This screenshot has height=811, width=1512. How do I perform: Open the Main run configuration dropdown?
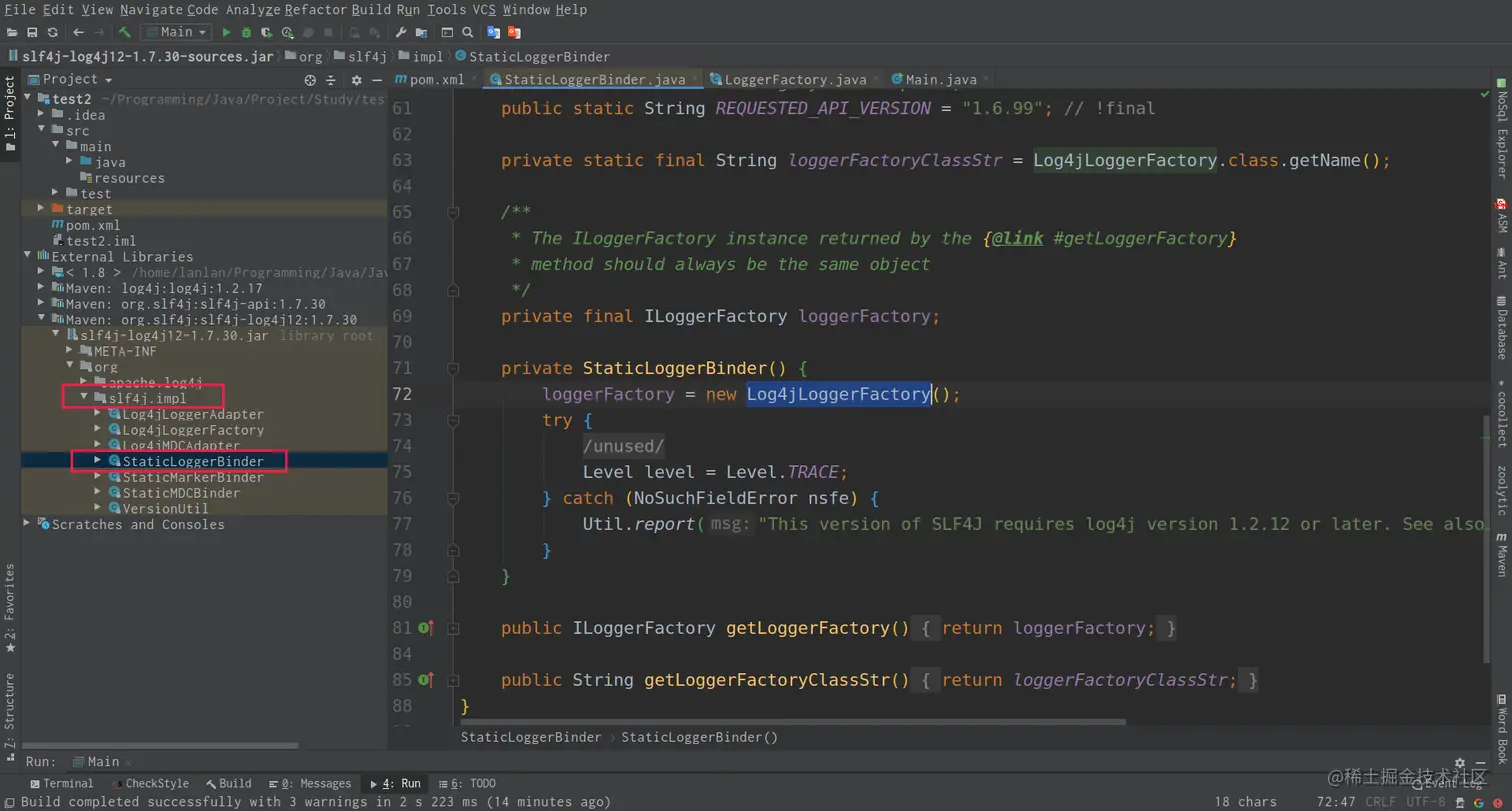pos(176,33)
